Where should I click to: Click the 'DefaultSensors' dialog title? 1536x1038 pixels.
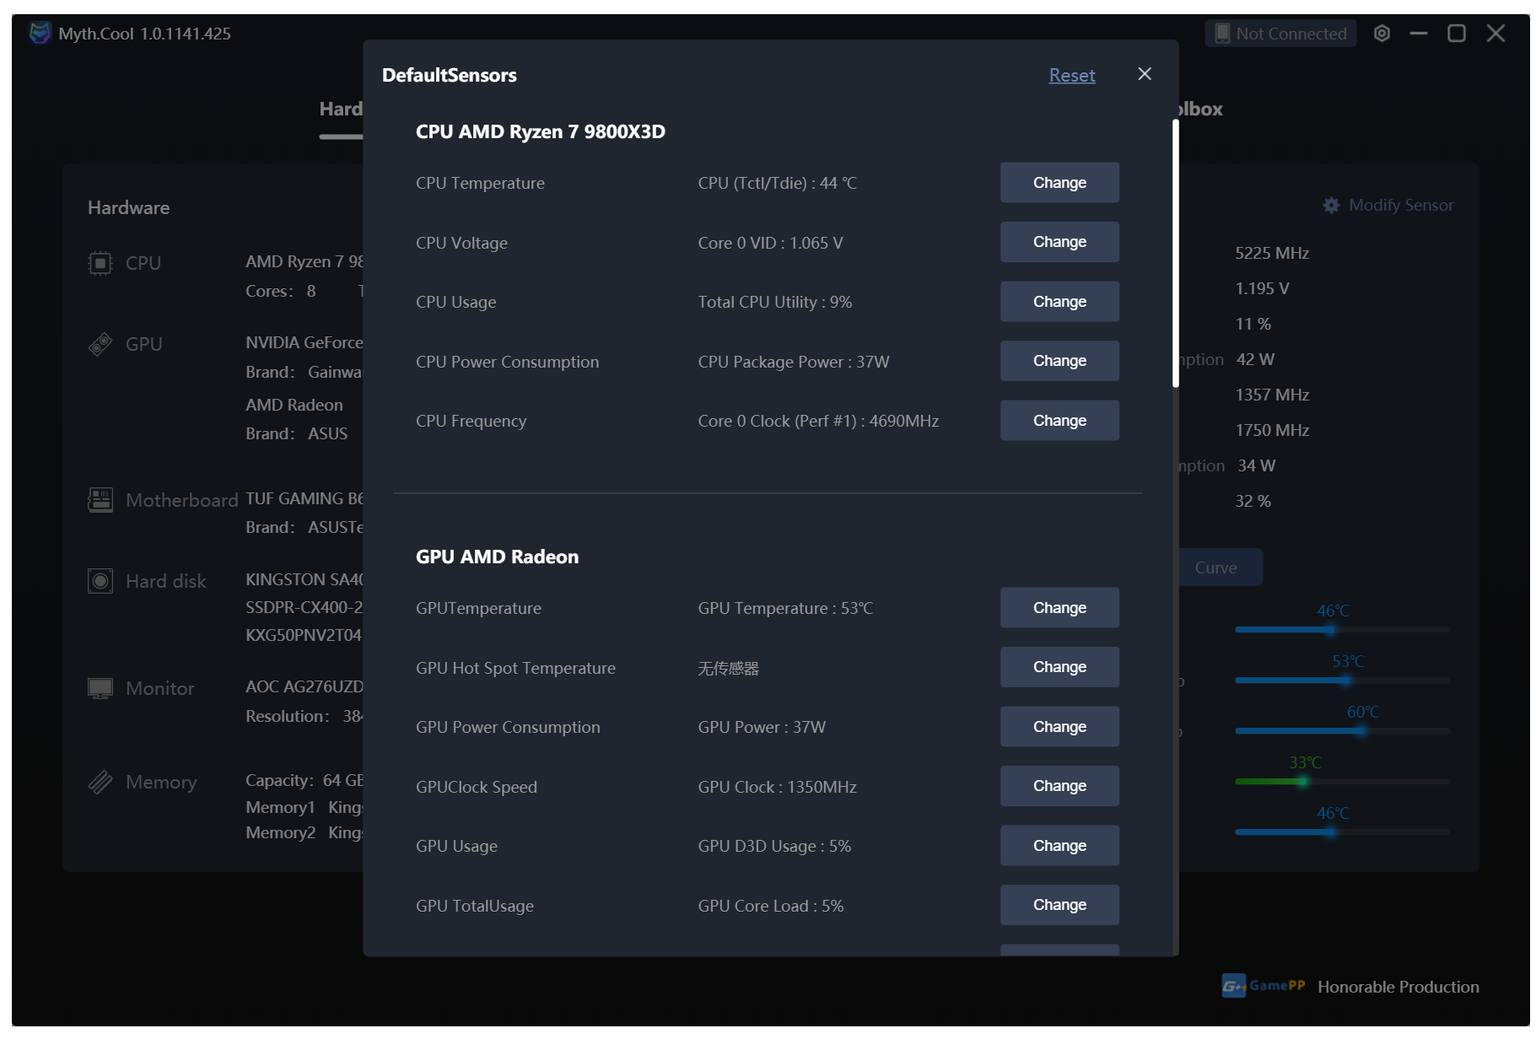tap(449, 75)
